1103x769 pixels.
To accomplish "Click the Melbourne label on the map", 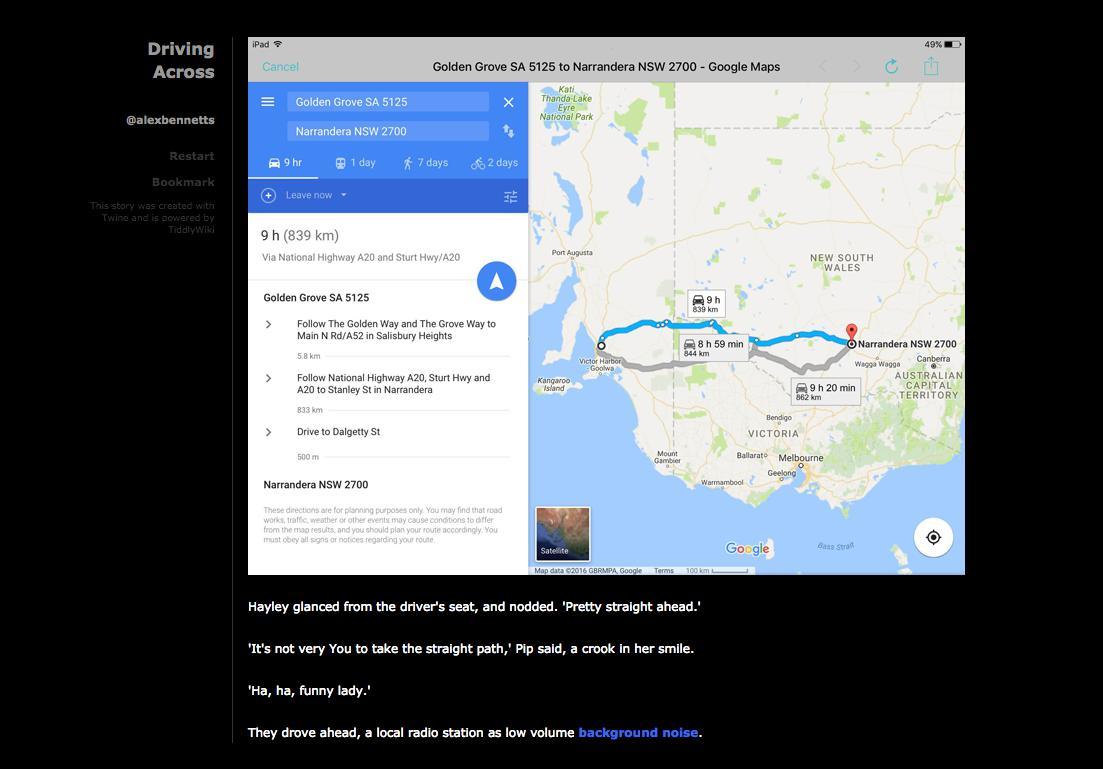I will 801,458.
